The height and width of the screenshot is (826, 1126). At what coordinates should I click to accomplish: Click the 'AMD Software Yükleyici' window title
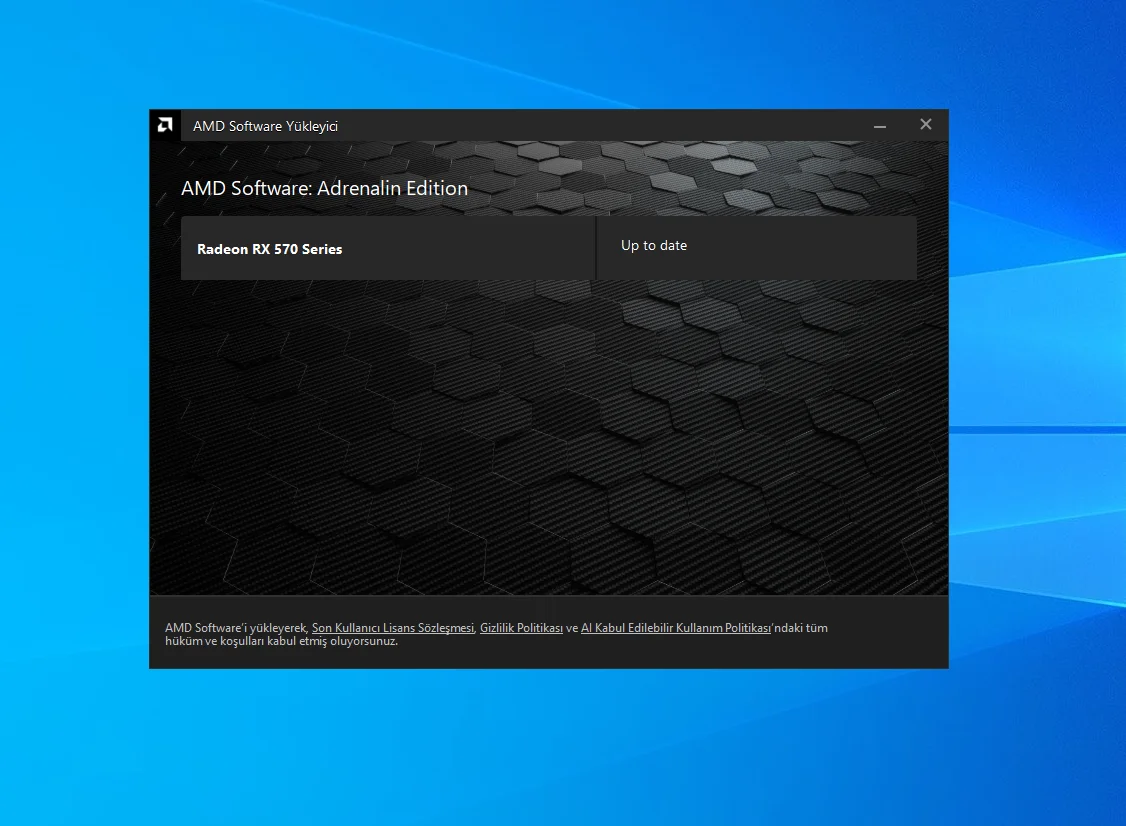point(265,126)
